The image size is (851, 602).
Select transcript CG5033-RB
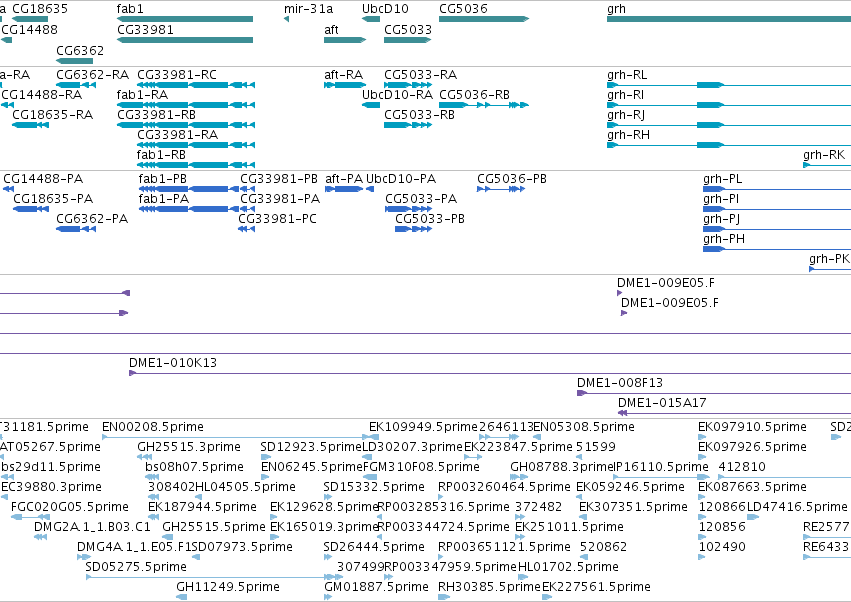pyautogui.click(x=408, y=125)
